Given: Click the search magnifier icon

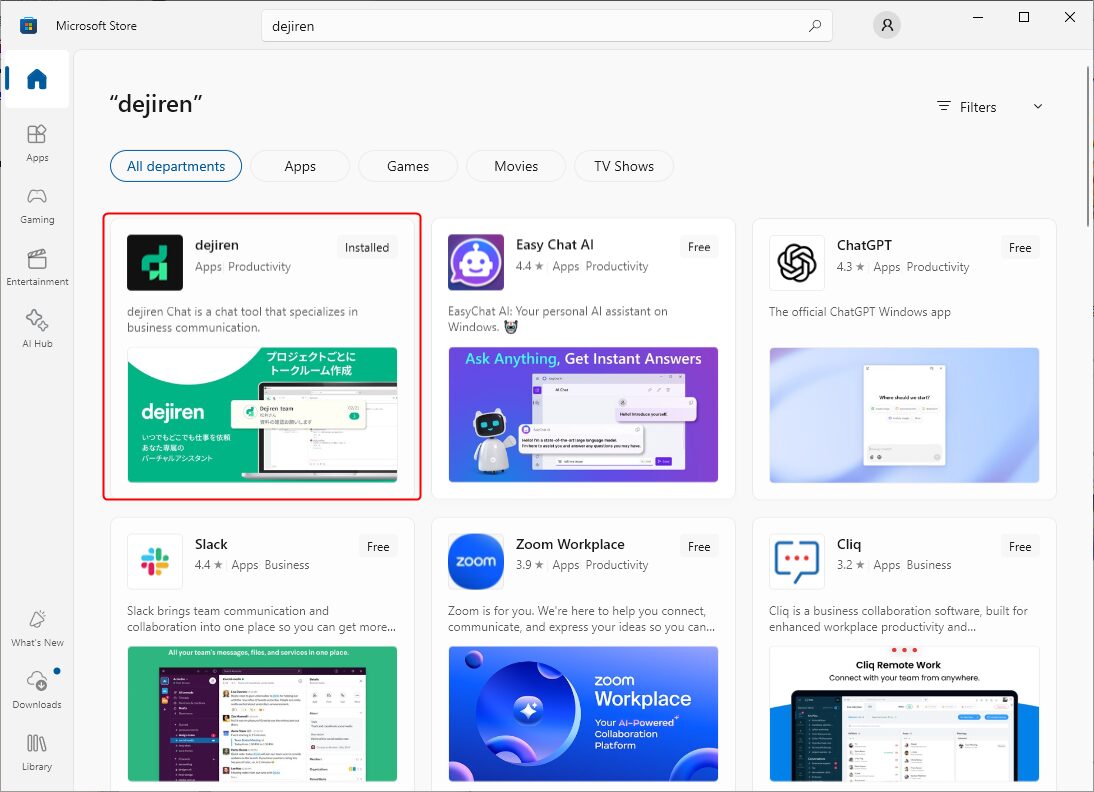Looking at the screenshot, I should 814,26.
